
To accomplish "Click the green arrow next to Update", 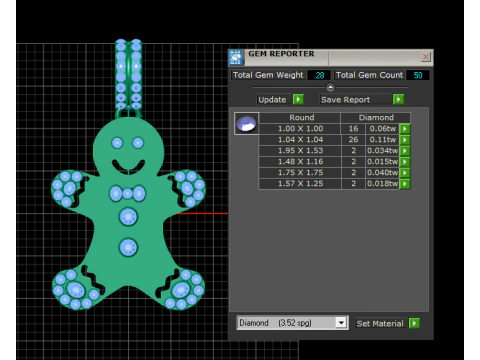I will [x=298, y=99].
